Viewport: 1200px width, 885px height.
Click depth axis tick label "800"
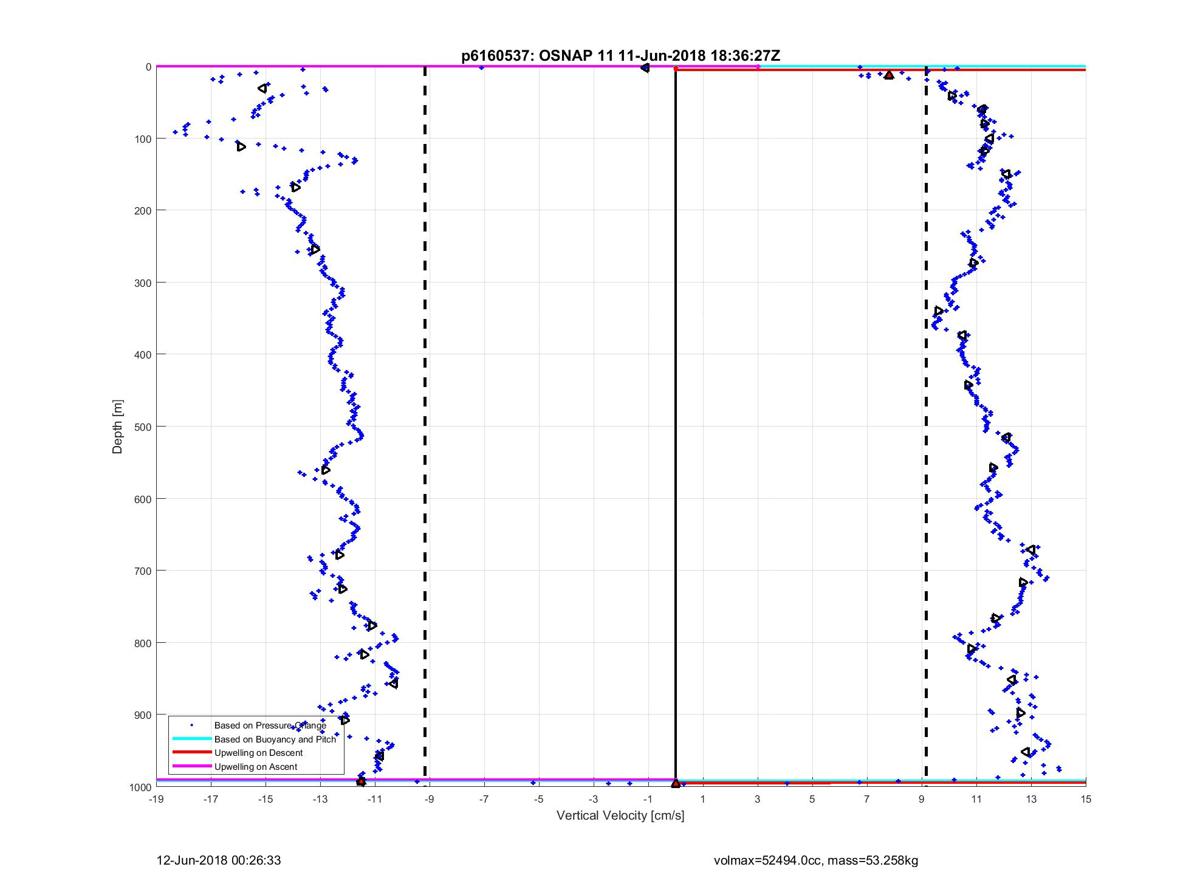coord(141,642)
